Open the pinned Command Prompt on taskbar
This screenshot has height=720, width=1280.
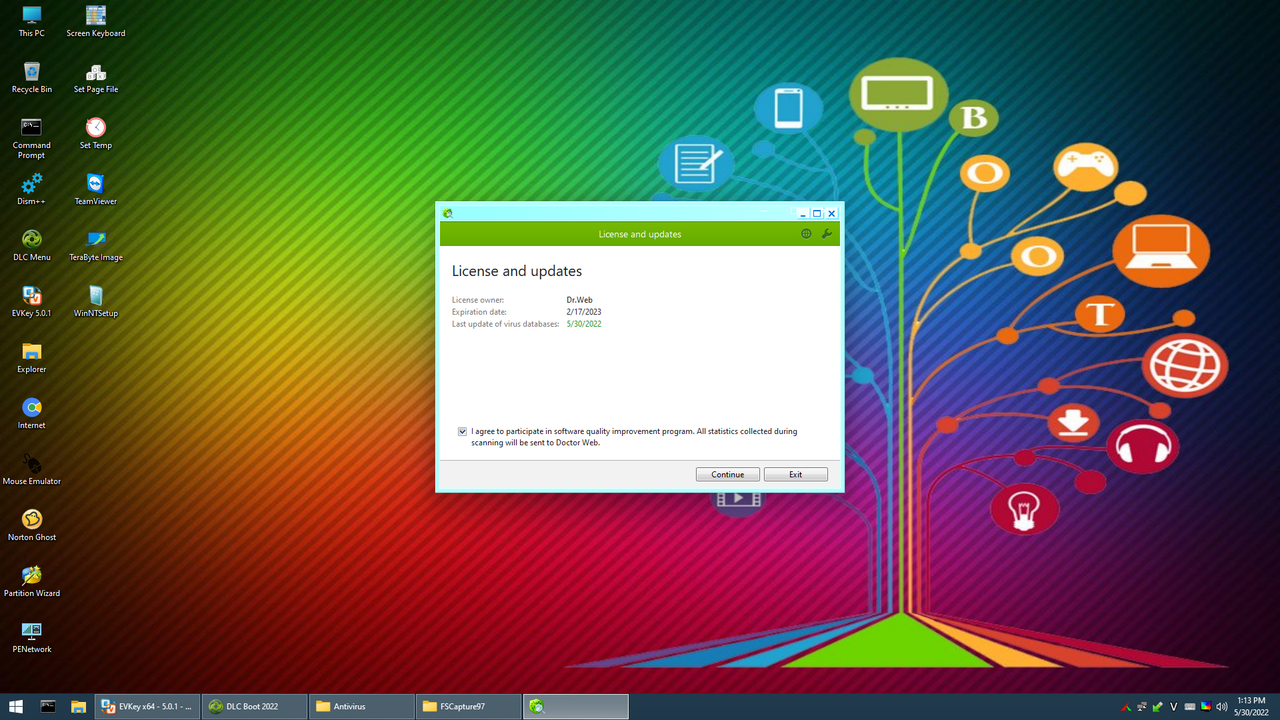click(x=48, y=706)
